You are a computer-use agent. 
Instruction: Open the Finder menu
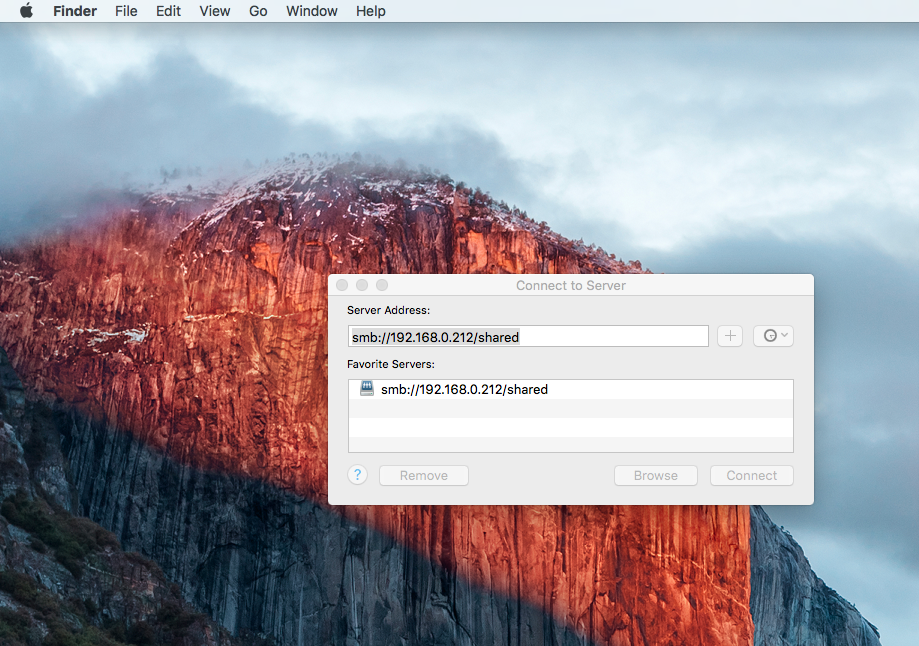point(75,11)
